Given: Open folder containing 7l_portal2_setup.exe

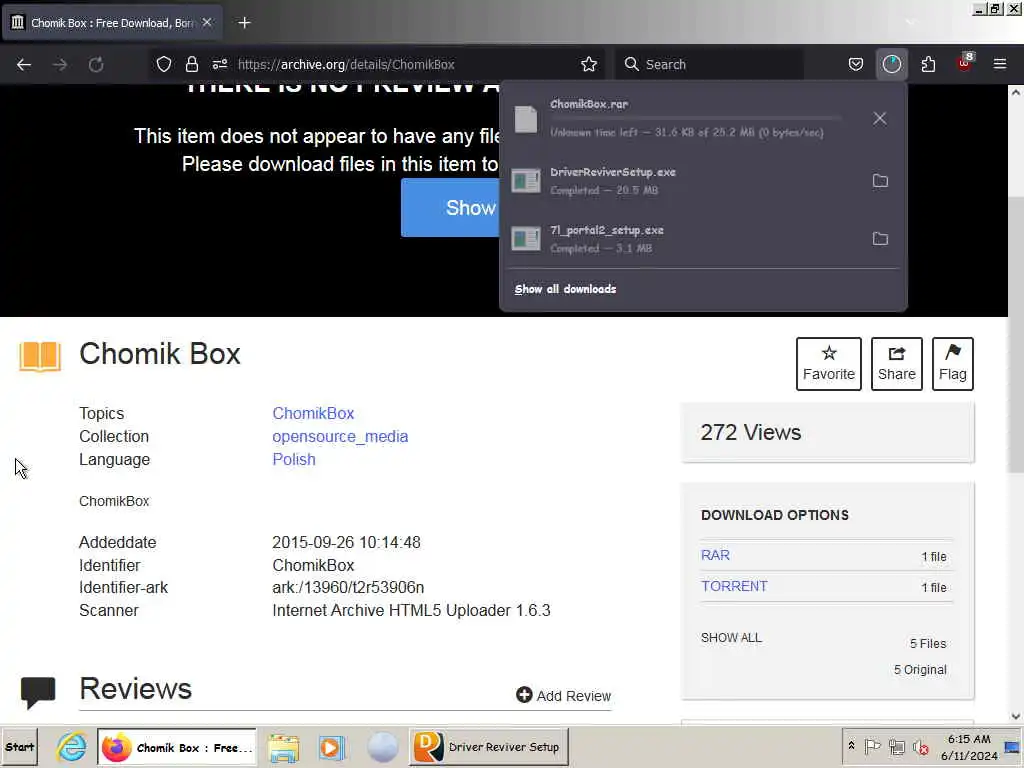Looking at the screenshot, I should (880, 238).
